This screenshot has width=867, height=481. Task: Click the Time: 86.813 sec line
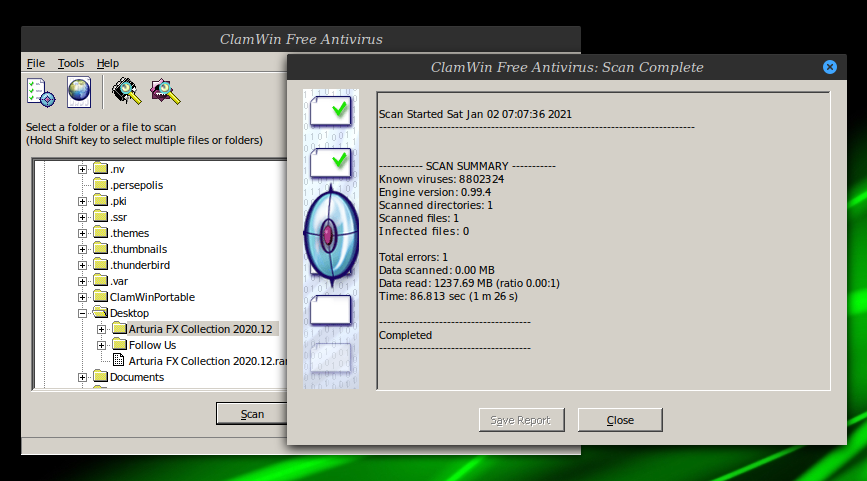tap(448, 296)
